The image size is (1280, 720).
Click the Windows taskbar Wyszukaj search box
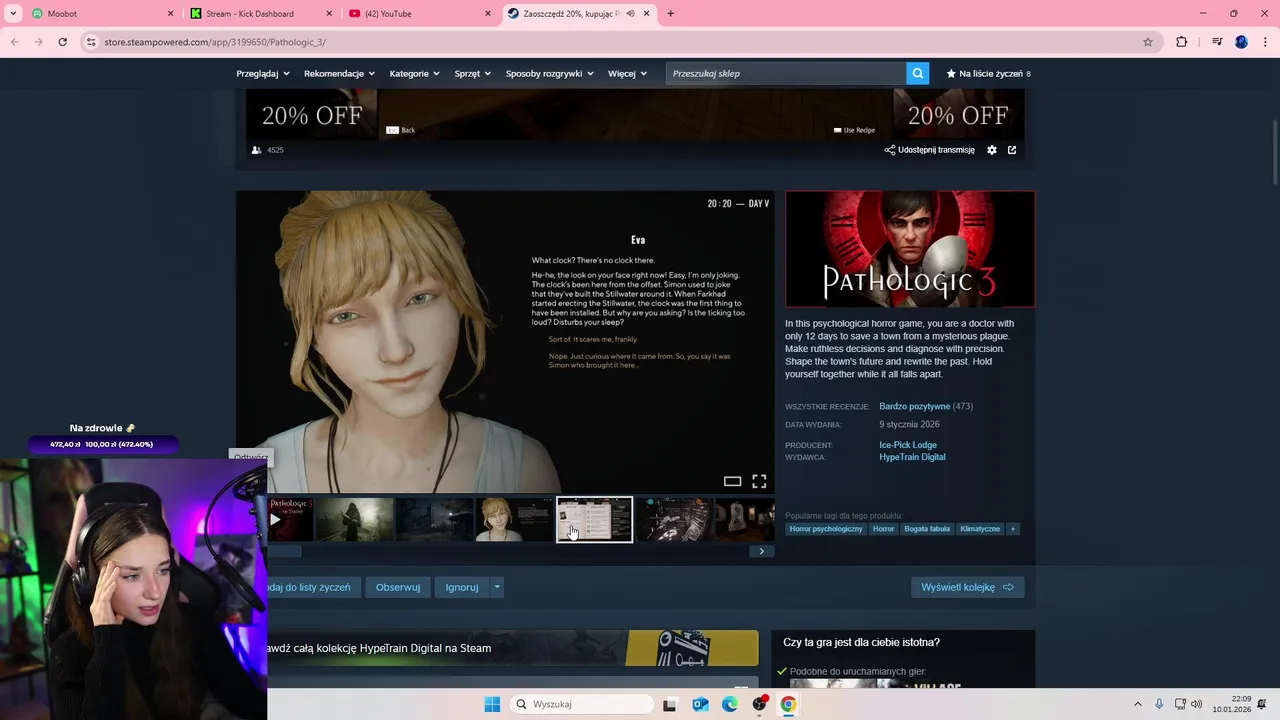pos(583,704)
